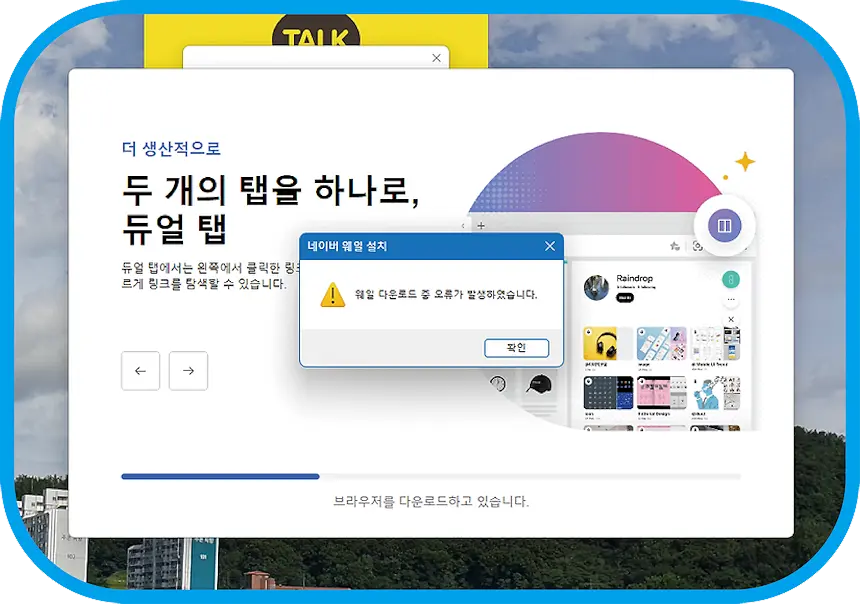
Task: Click the black cap product image
Action: click(539, 384)
